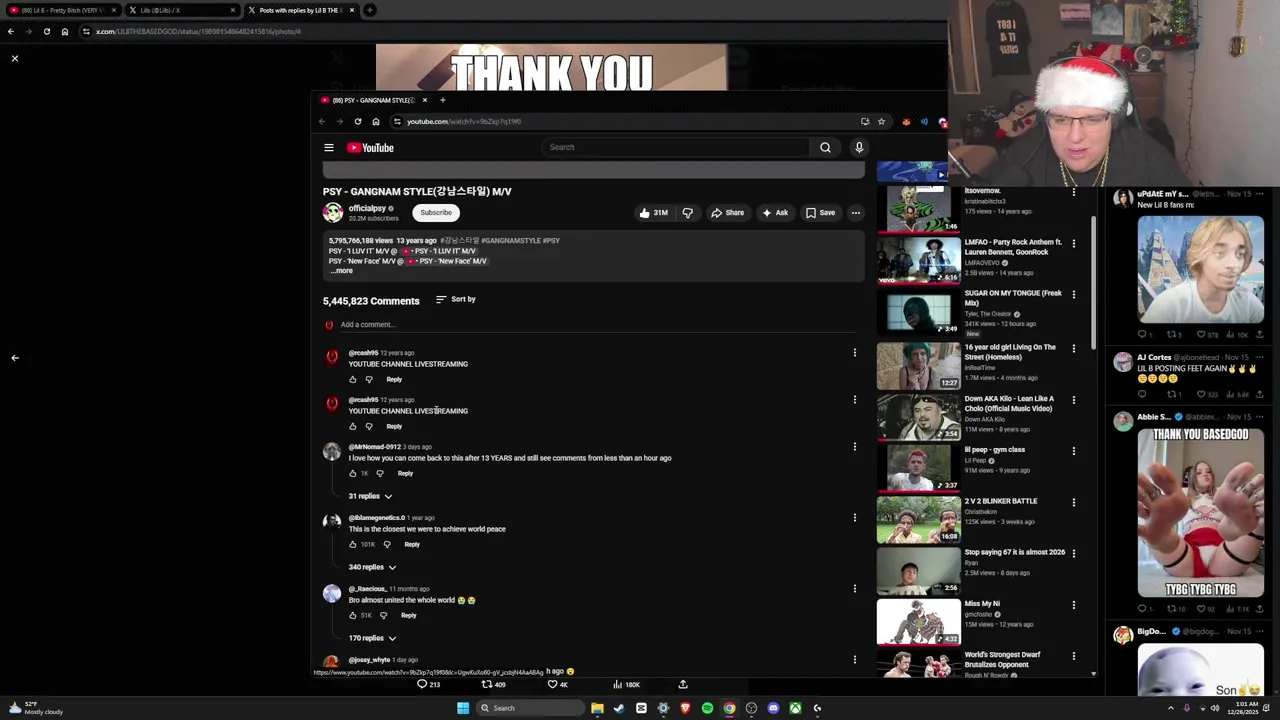This screenshot has width=1280, height=720.
Task: Like the MrNomad-0912 comment
Action: pyautogui.click(x=352, y=473)
